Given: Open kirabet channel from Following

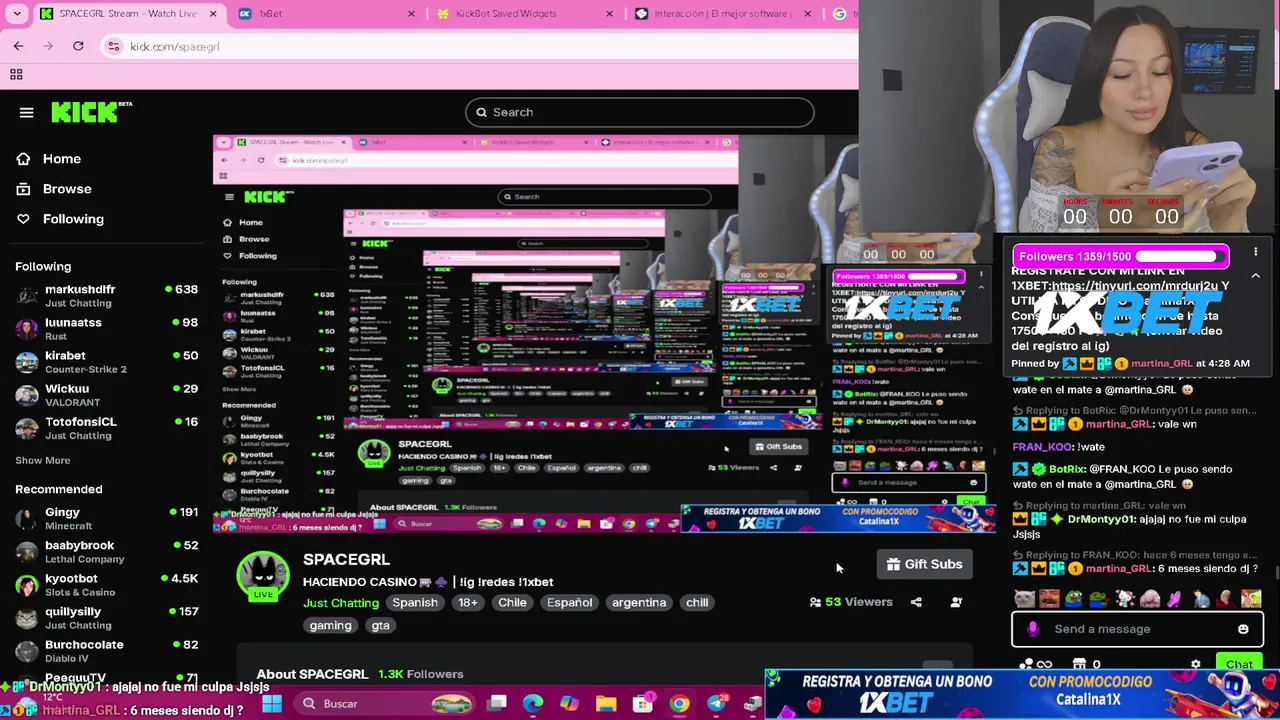Looking at the screenshot, I should click(106, 362).
